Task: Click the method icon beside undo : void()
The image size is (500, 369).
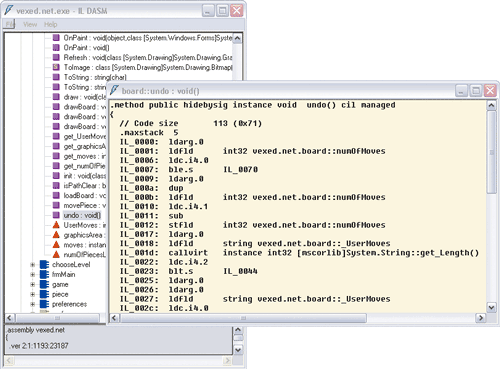Action: (56, 215)
